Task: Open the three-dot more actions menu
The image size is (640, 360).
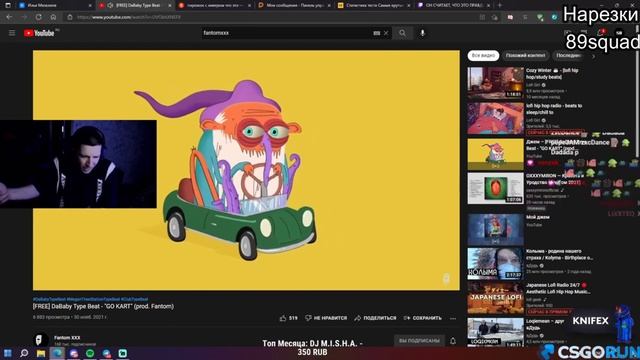Action: (453, 318)
